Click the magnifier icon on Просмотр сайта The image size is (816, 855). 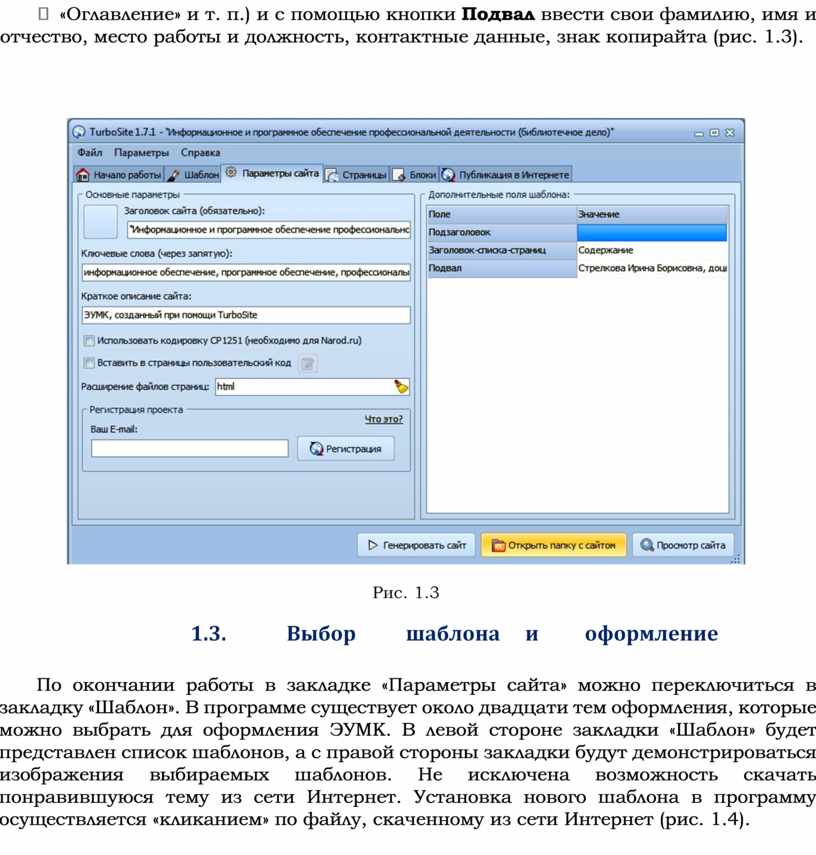647,545
